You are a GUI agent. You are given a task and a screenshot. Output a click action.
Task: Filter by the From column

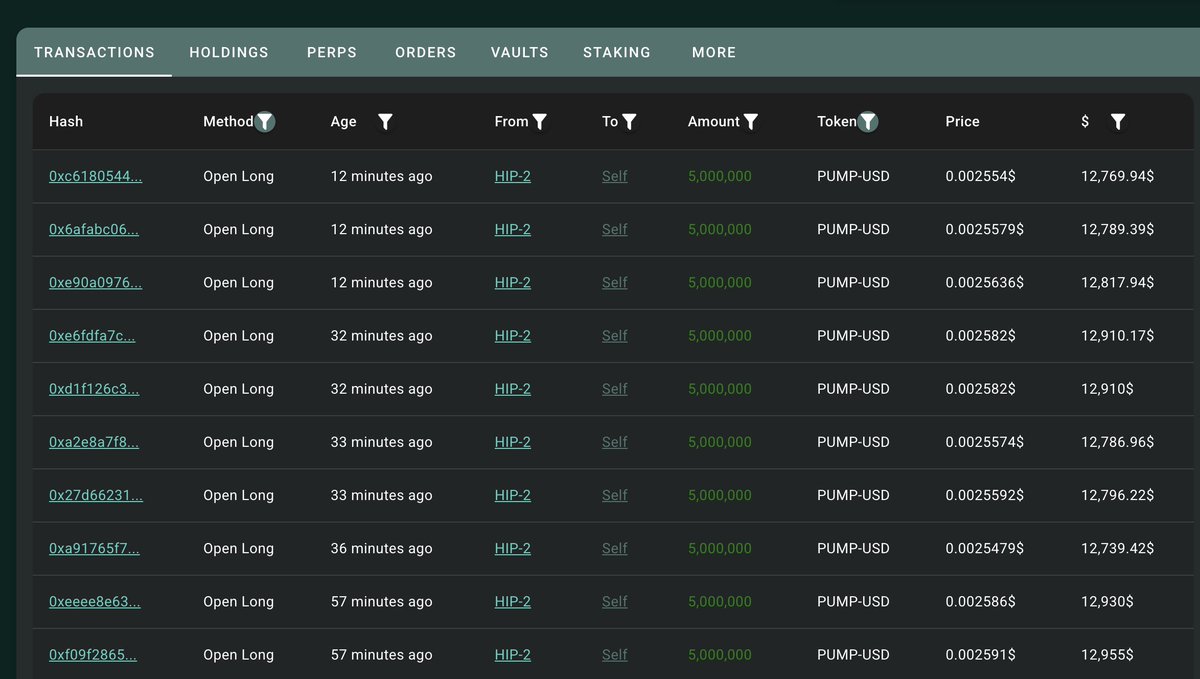coord(540,122)
